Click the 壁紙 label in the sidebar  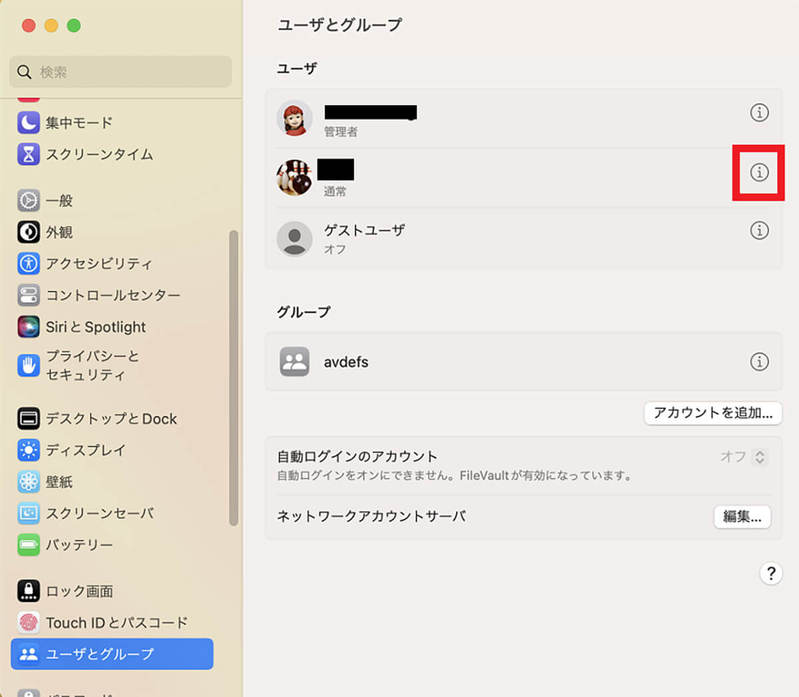point(59,482)
